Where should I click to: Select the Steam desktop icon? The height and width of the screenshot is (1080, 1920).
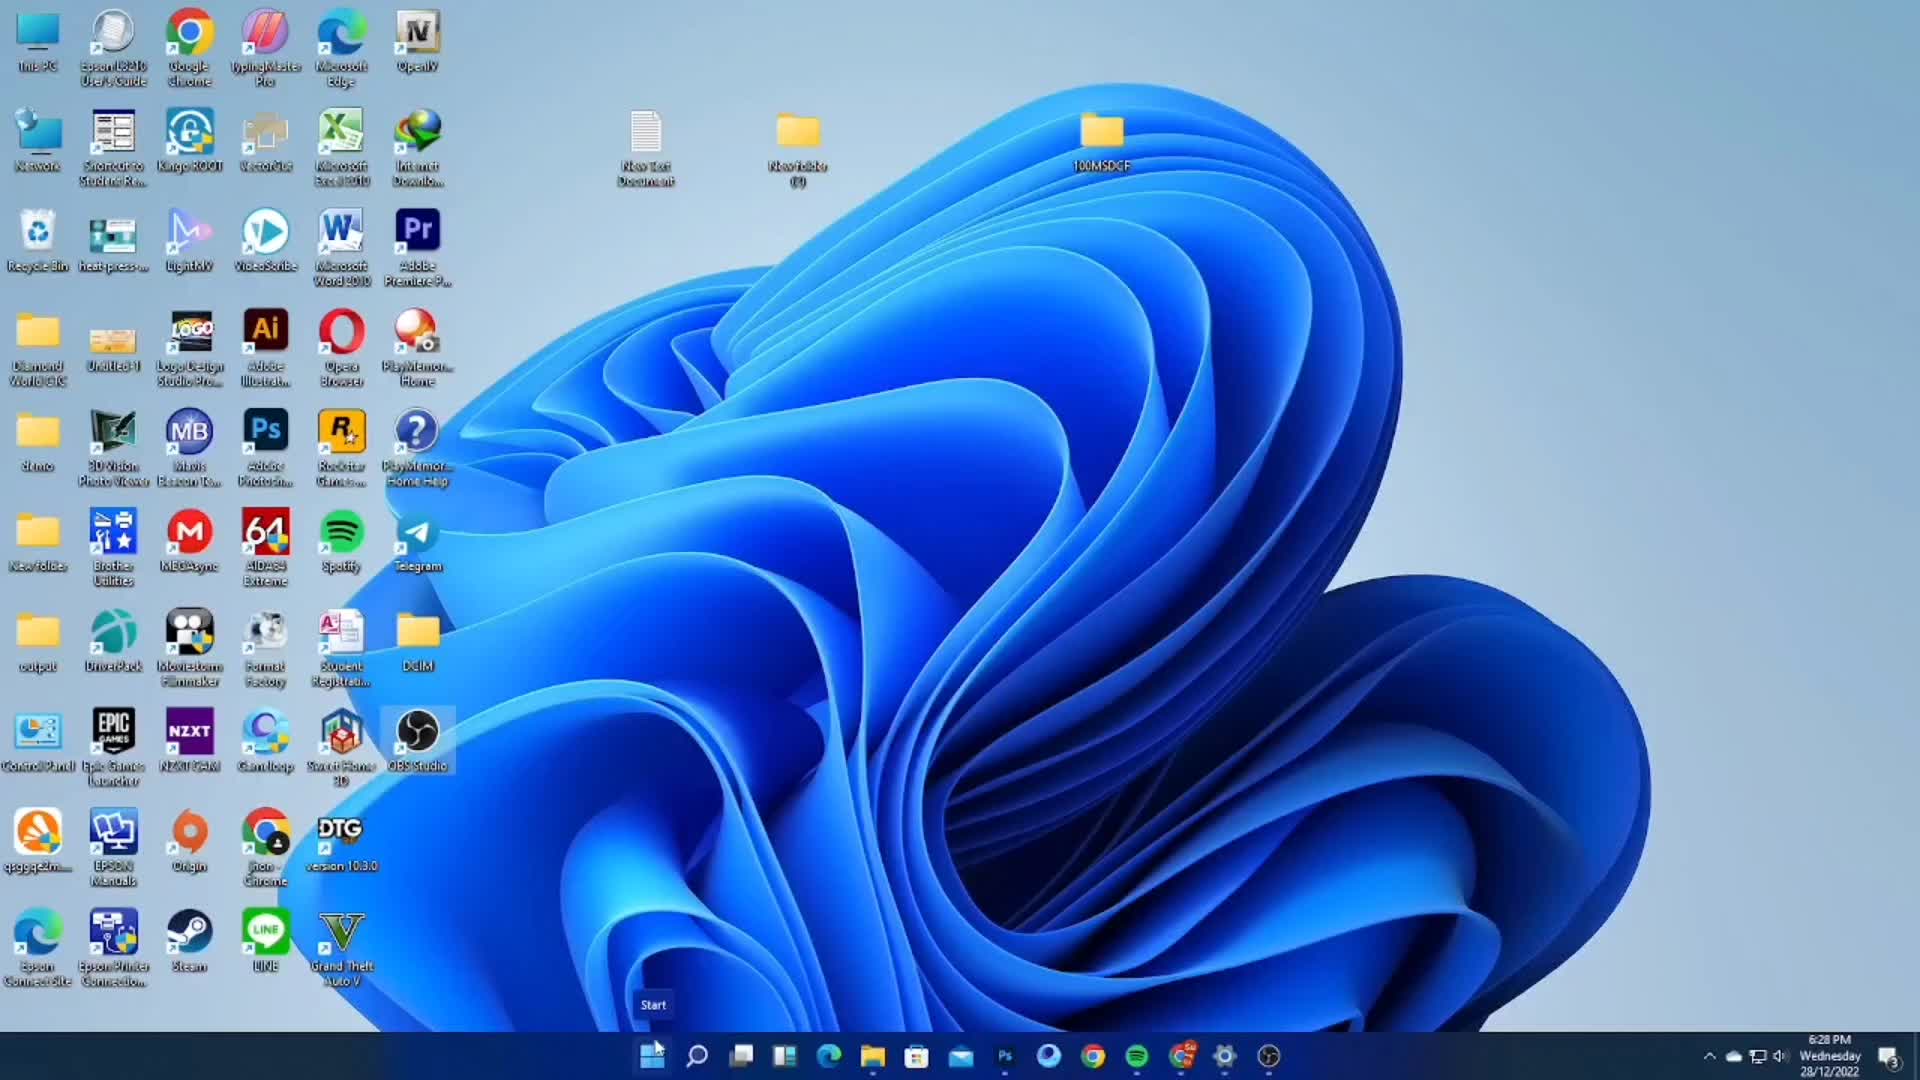(x=189, y=942)
